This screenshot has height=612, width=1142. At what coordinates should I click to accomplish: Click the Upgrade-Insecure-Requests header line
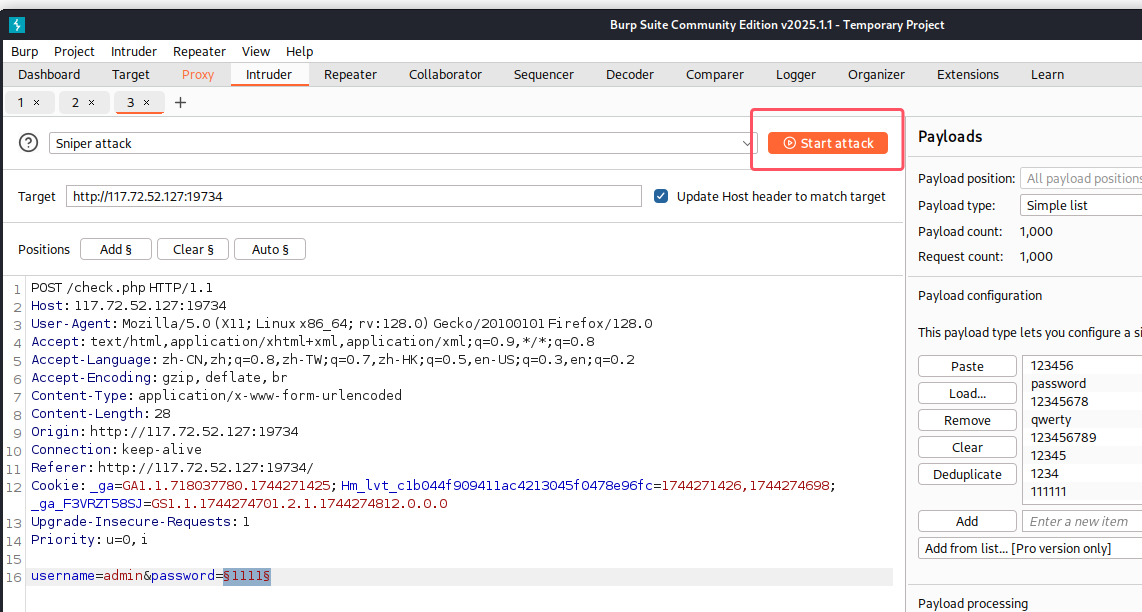pyautogui.click(x=140, y=522)
